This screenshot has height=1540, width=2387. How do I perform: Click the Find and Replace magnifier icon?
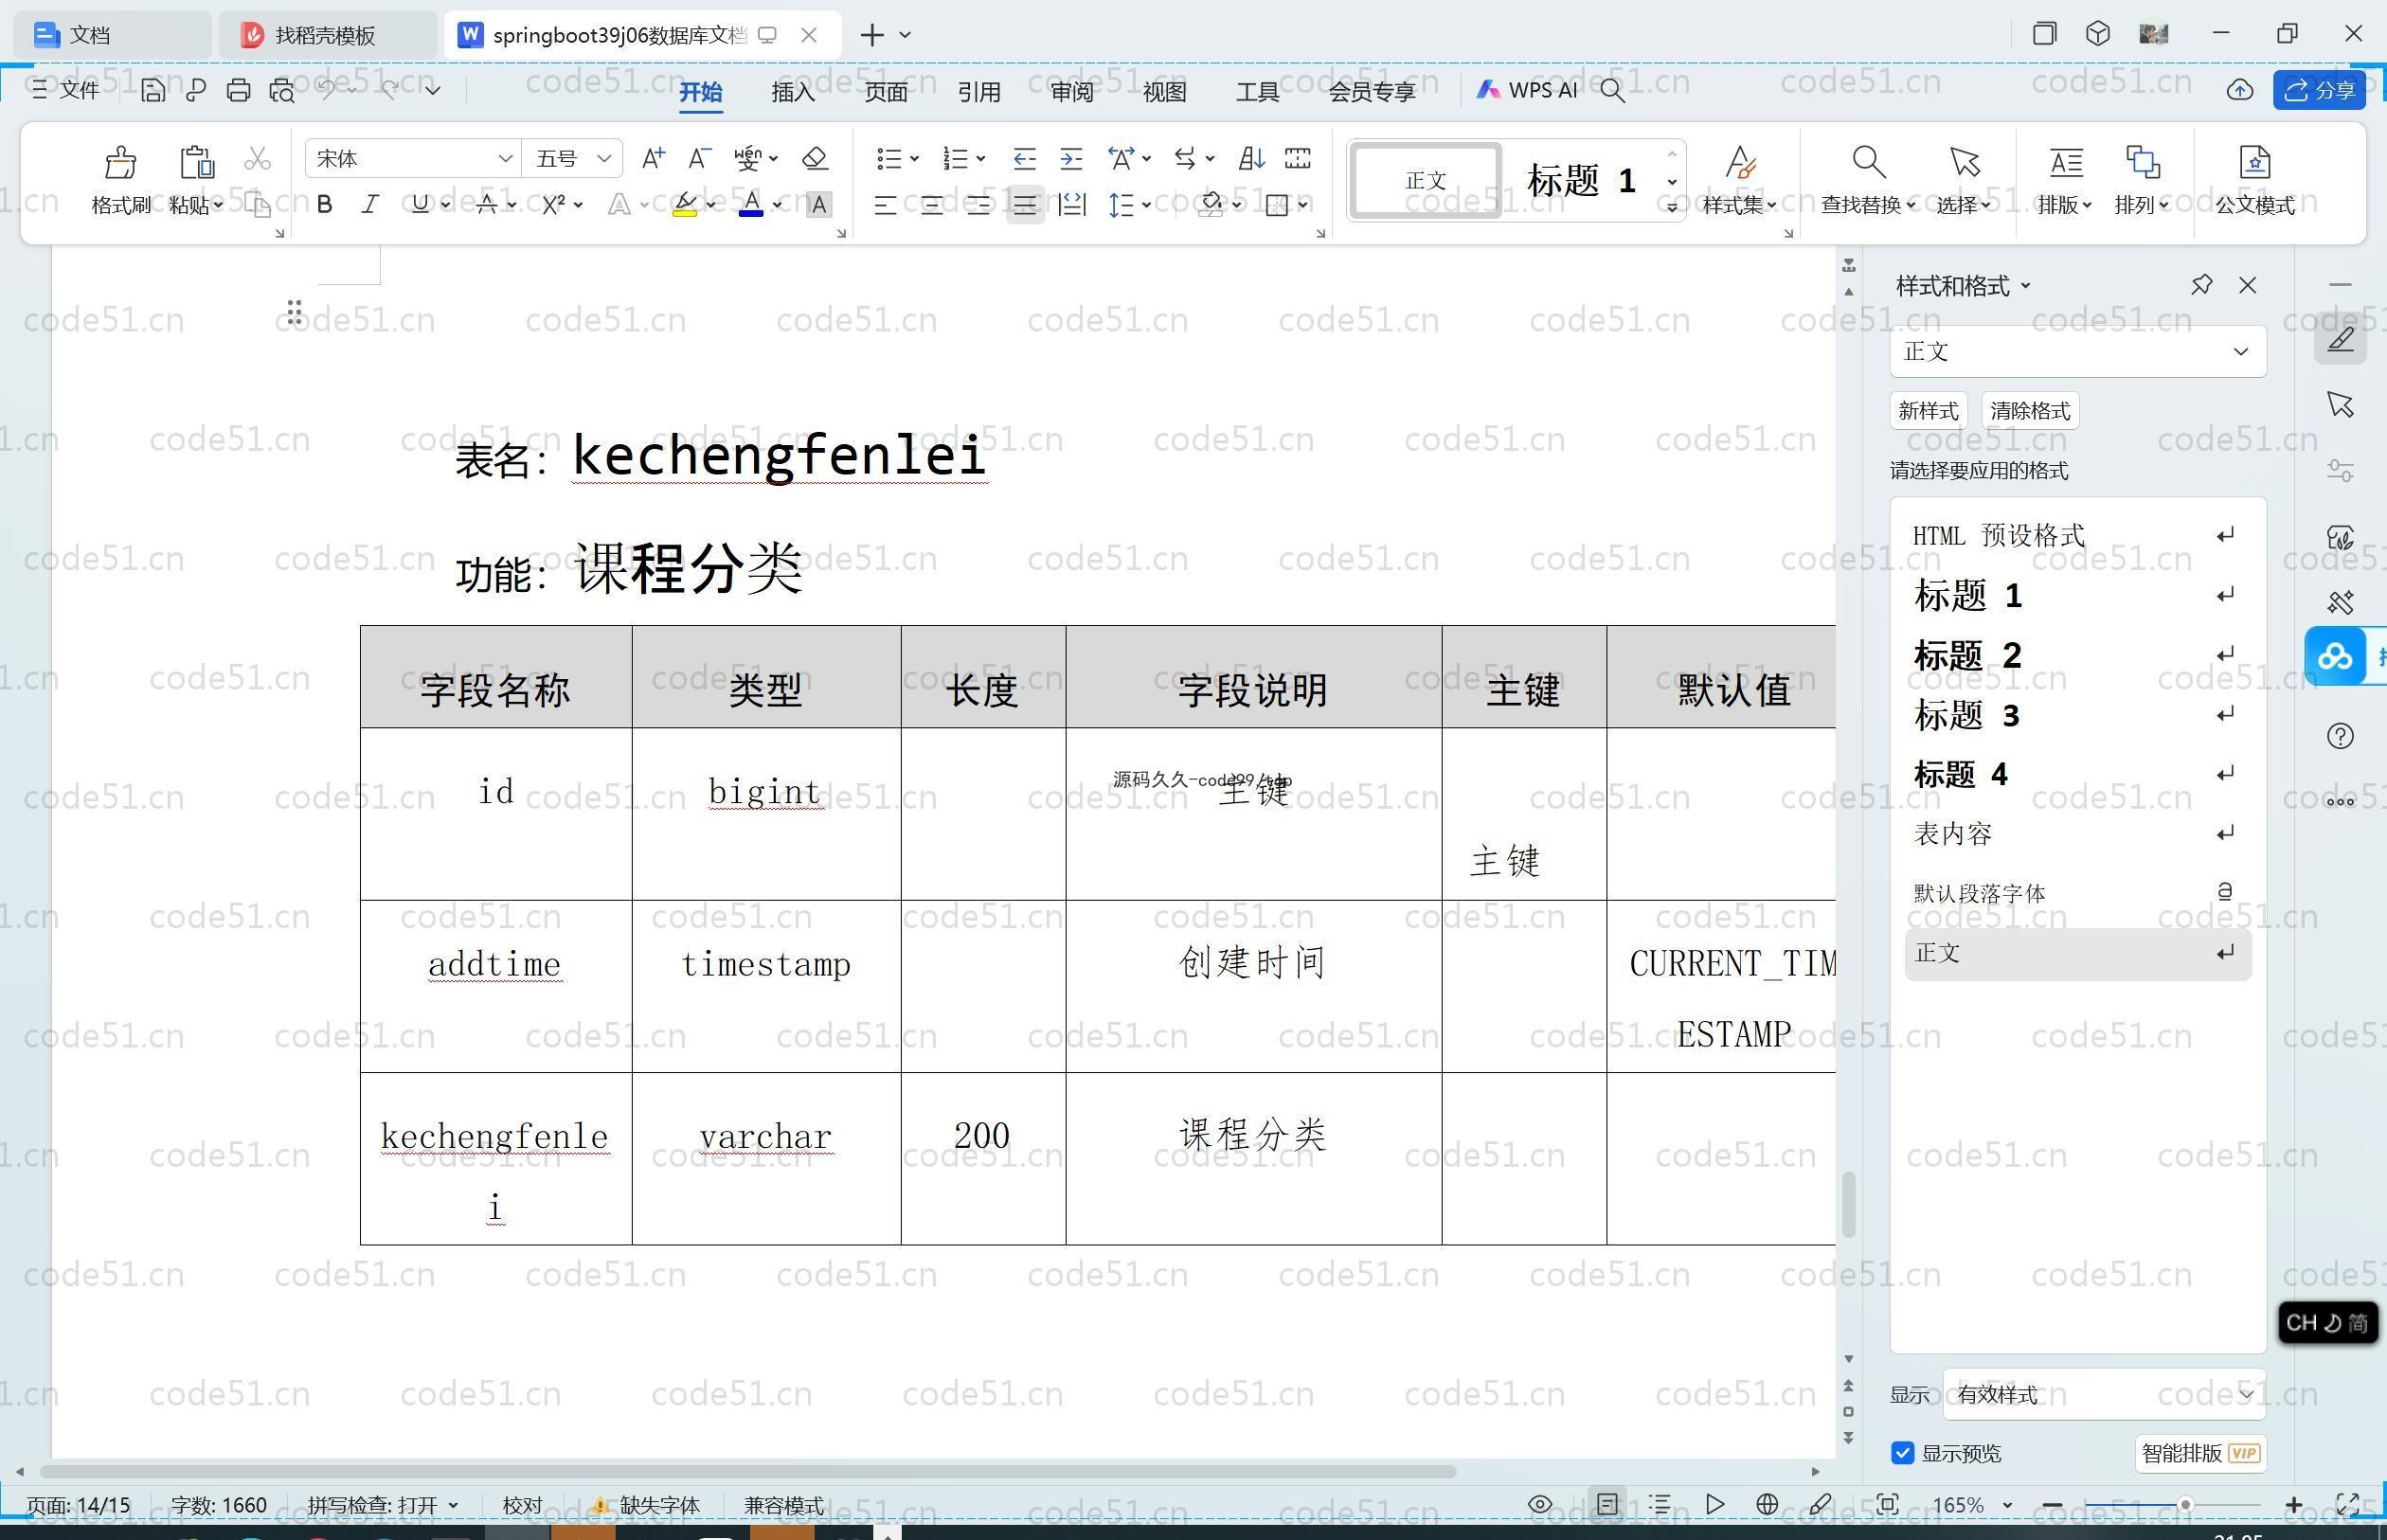pos(1868,161)
